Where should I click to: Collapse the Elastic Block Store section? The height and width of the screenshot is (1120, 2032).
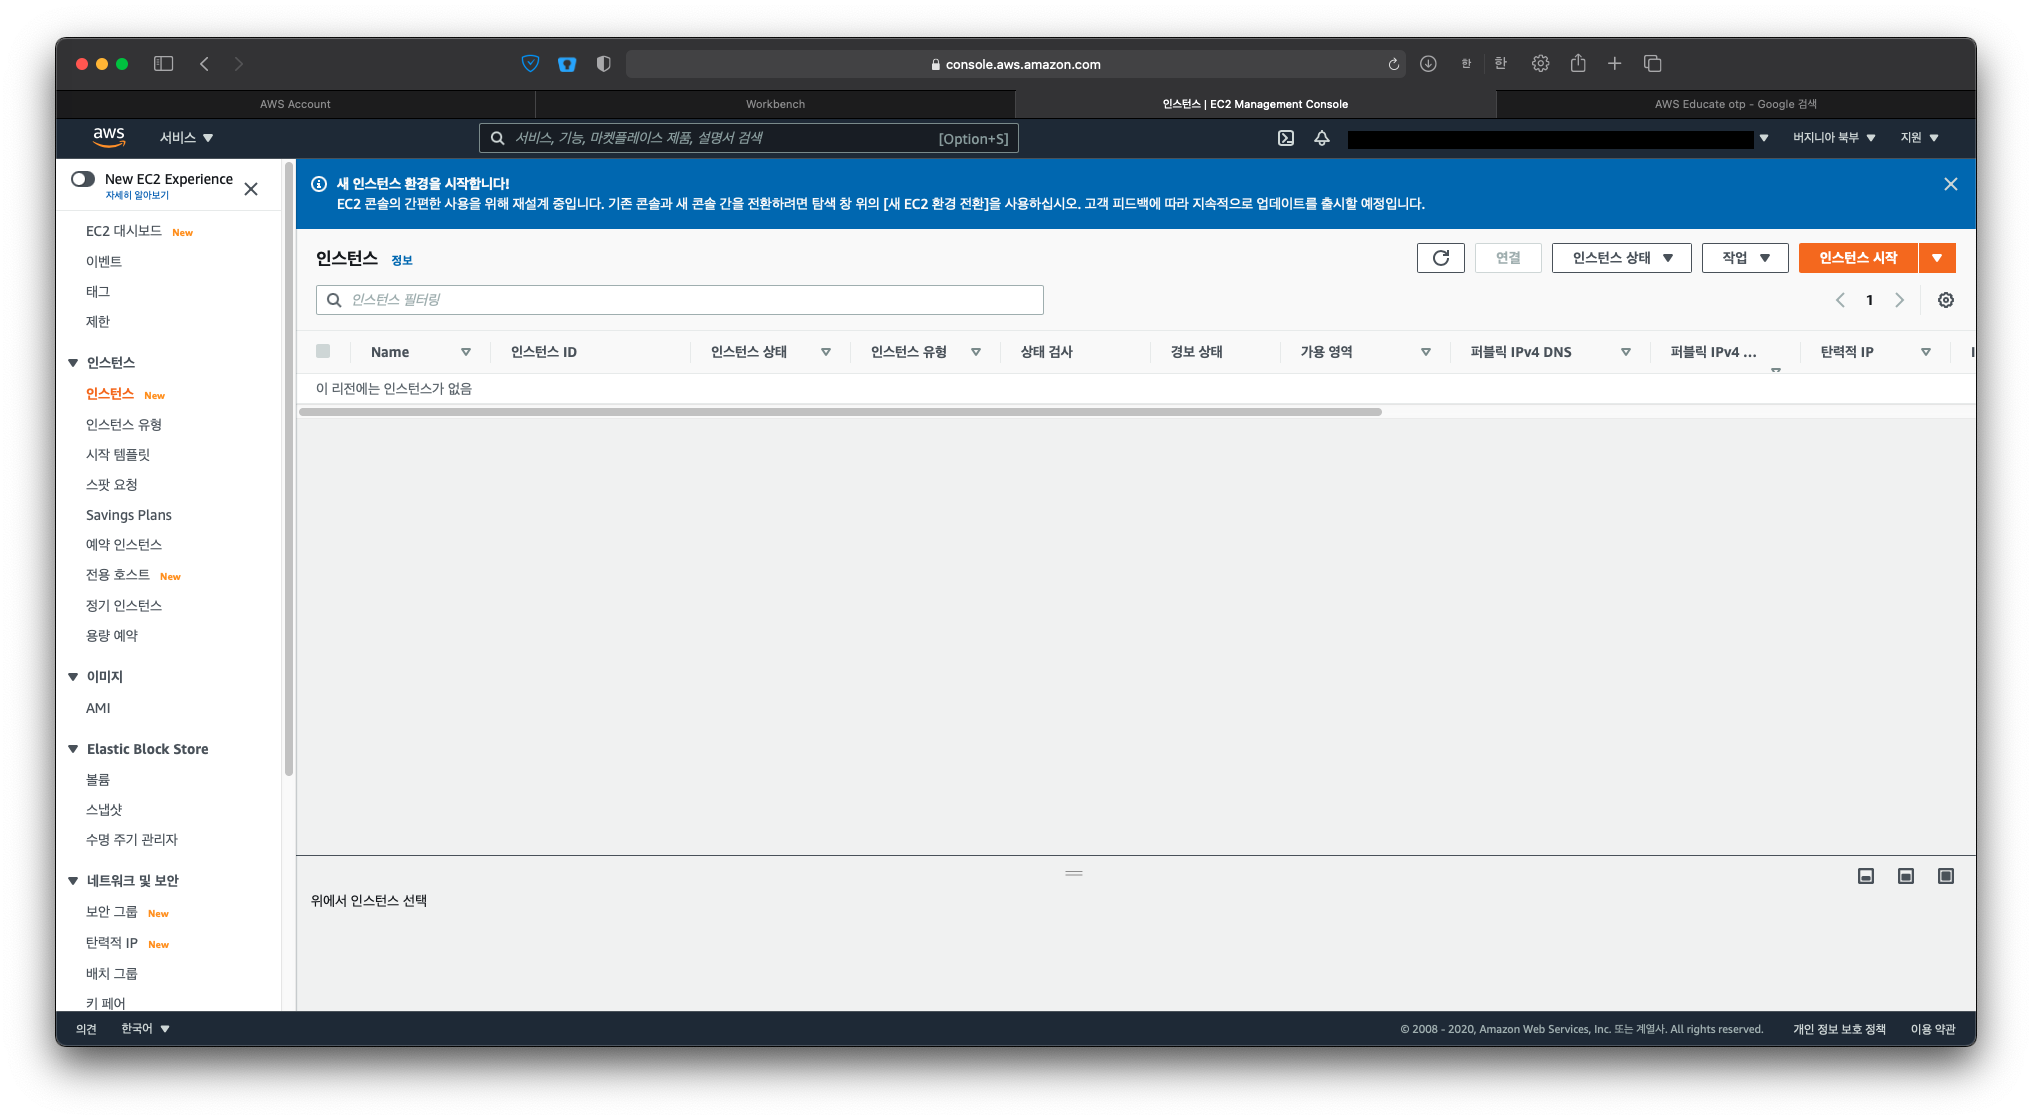point(73,749)
